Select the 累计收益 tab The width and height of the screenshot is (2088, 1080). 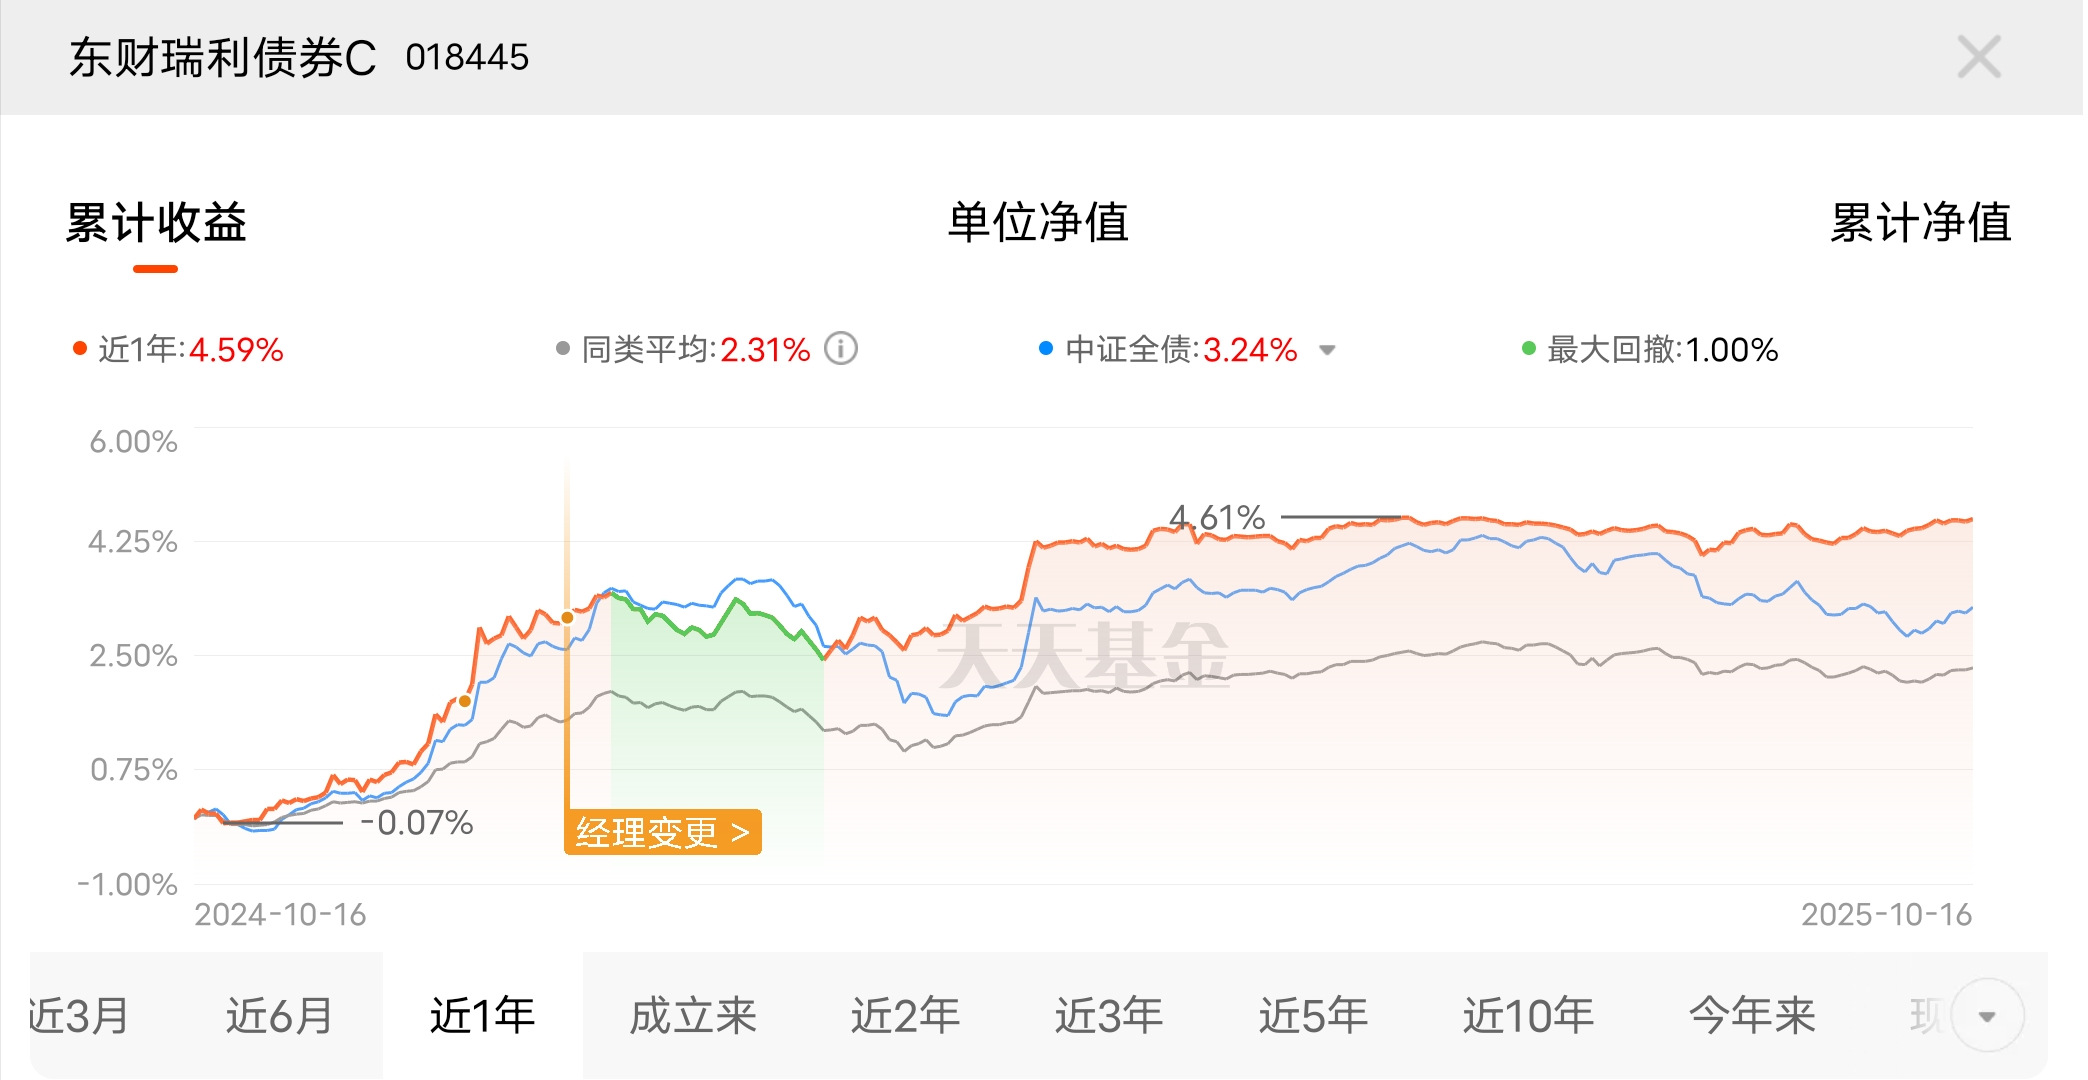156,222
